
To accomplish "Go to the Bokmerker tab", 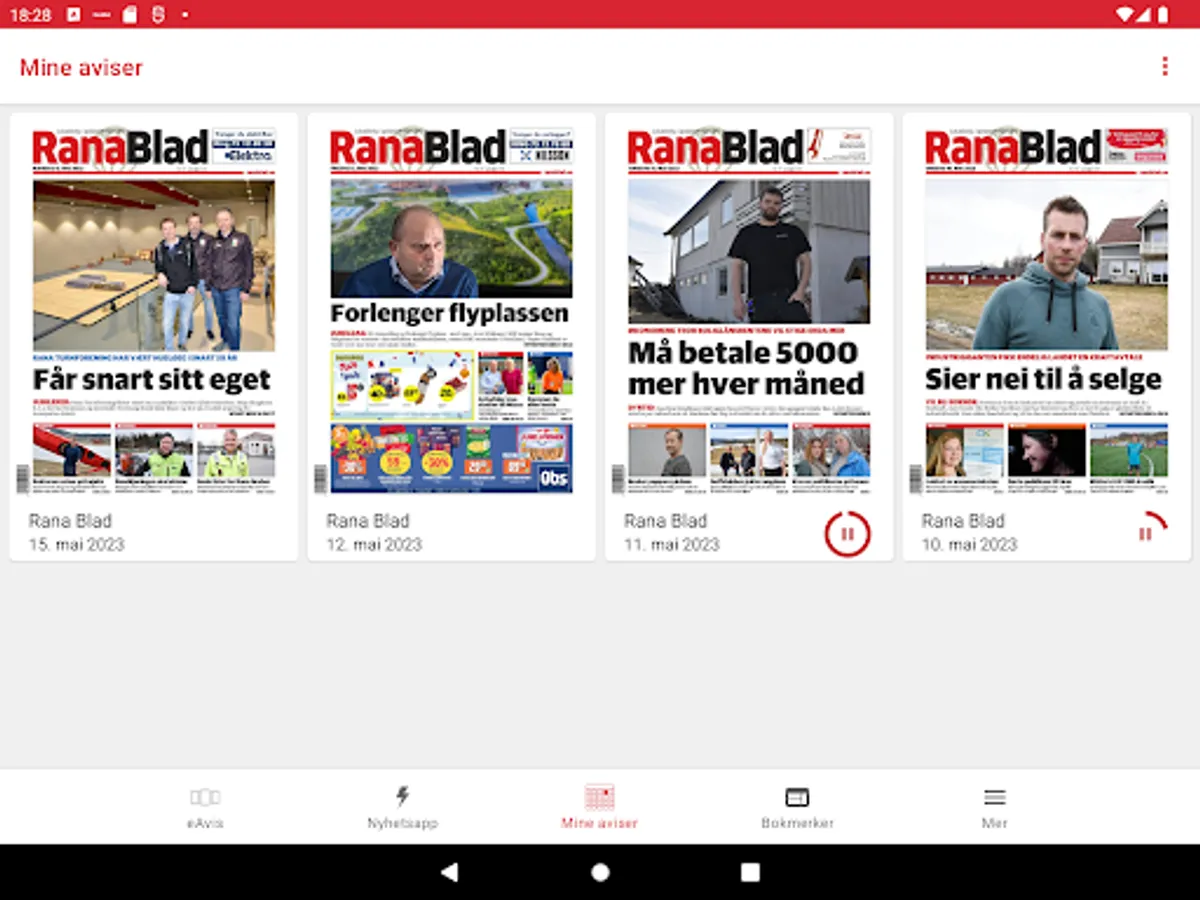I will pos(797,808).
